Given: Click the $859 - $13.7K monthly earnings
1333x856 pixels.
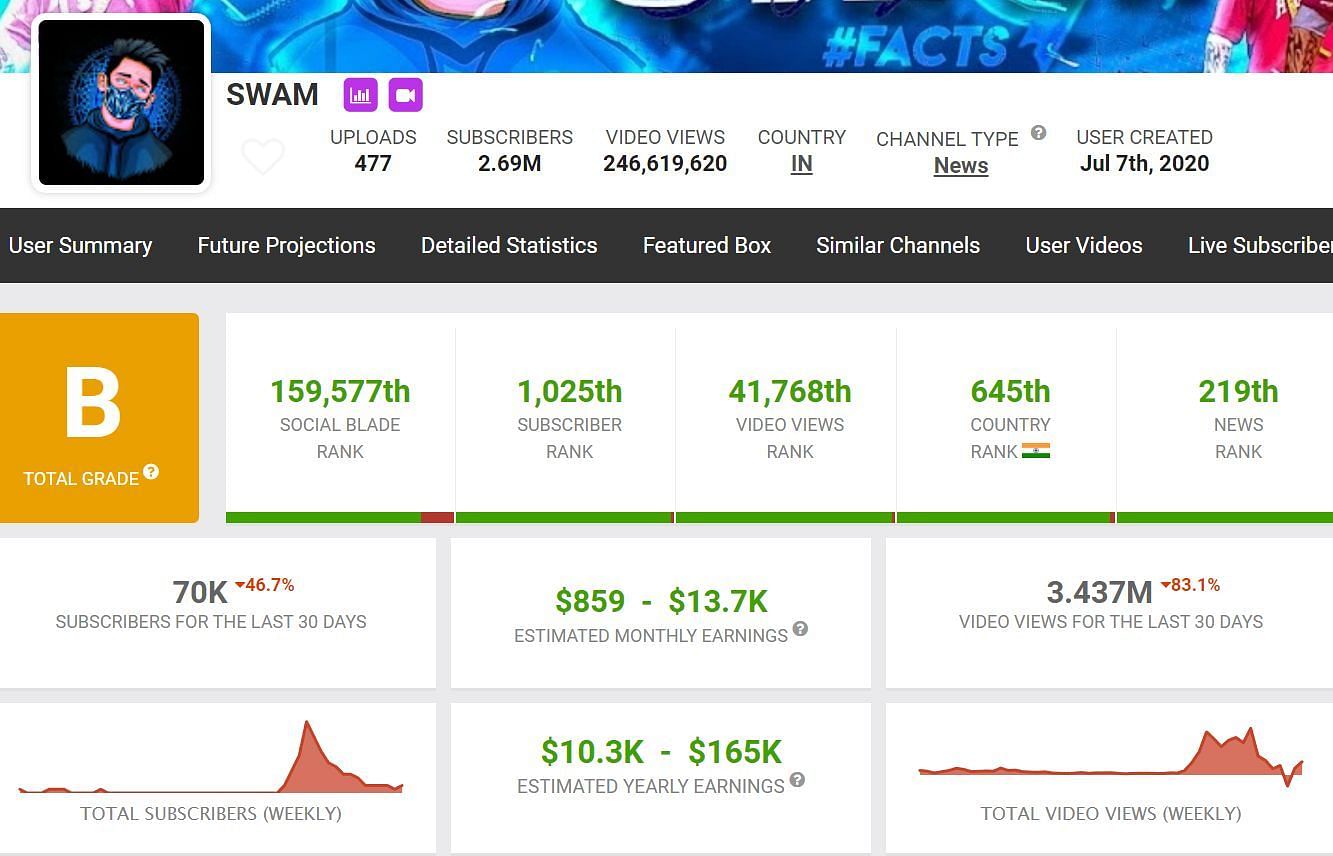Looking at the screenshot, I should click(x=661, y=601).
